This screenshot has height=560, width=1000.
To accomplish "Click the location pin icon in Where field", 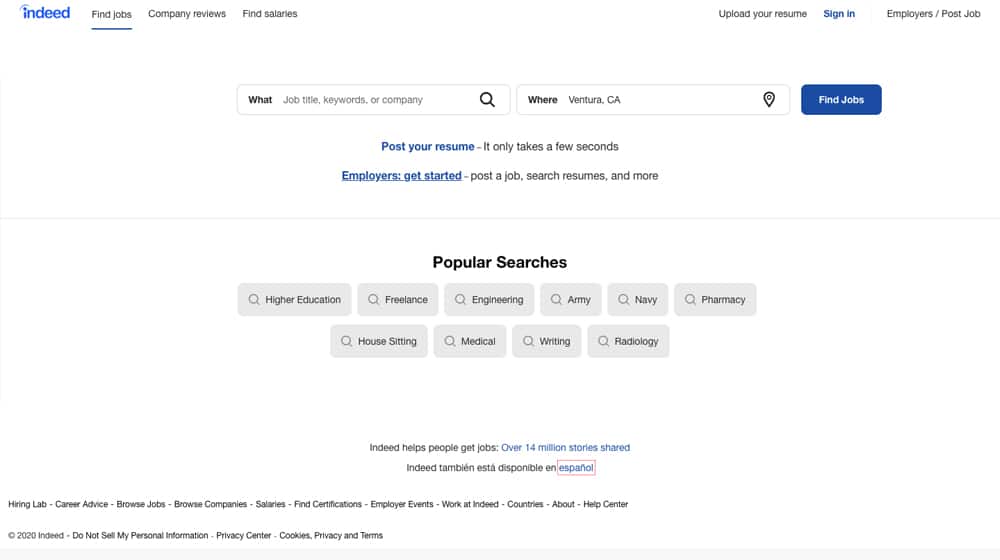I will tap(769, 99).
